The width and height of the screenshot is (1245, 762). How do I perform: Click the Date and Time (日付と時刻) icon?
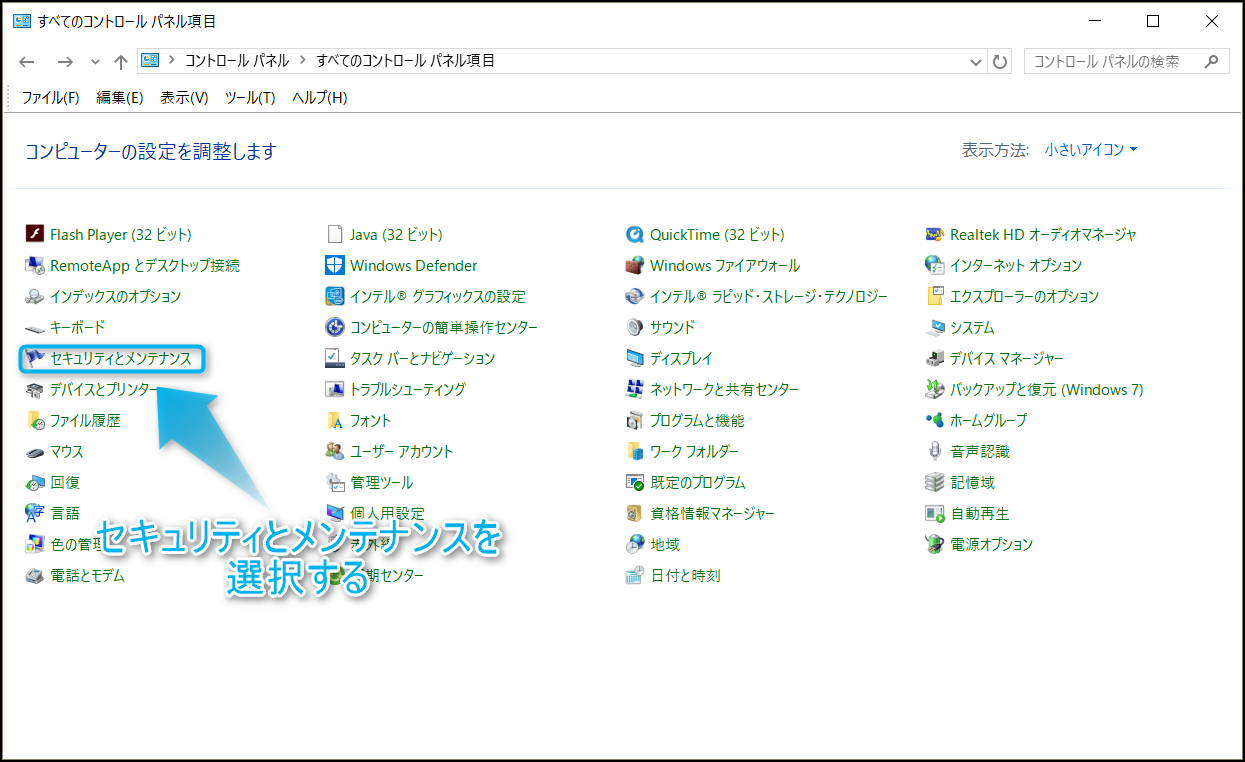(x=635, y=576)
